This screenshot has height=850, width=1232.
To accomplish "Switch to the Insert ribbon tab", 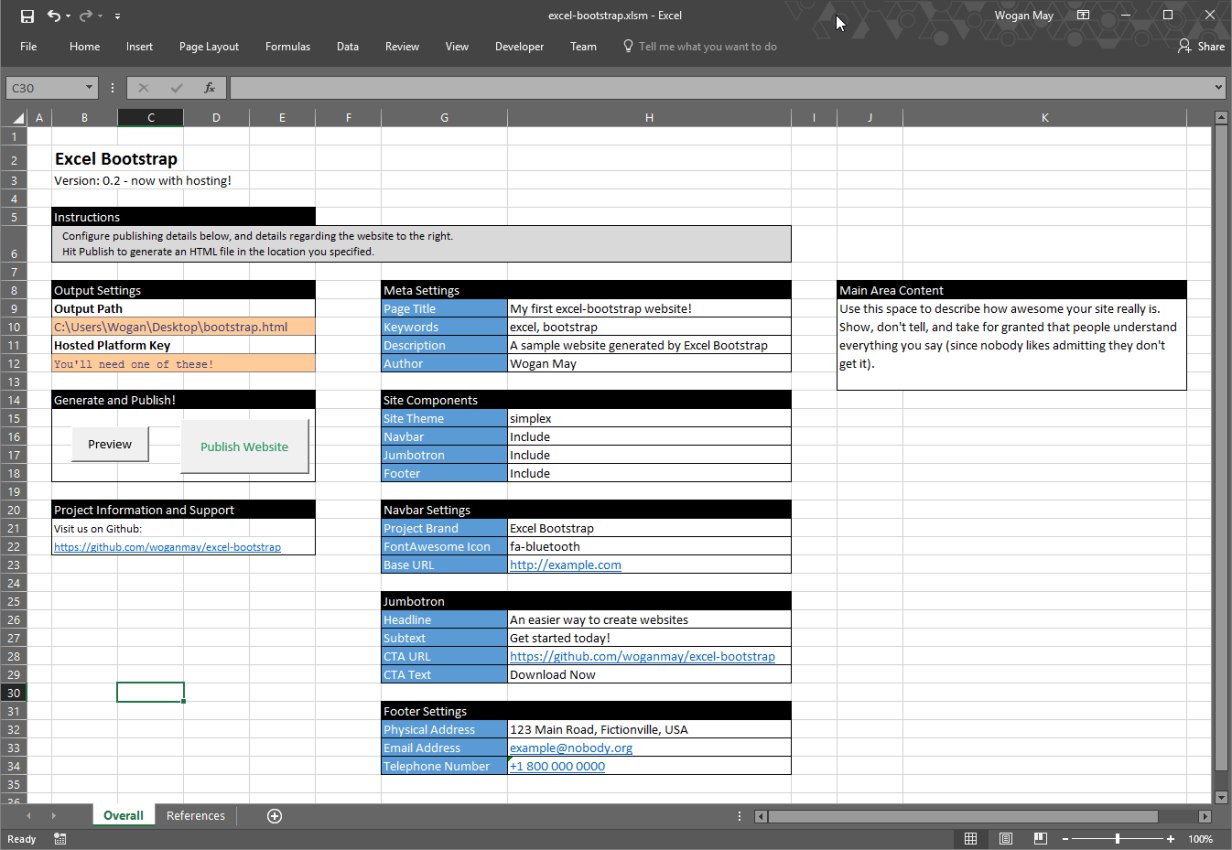I will pyautogui.click(x=139, y=46).
